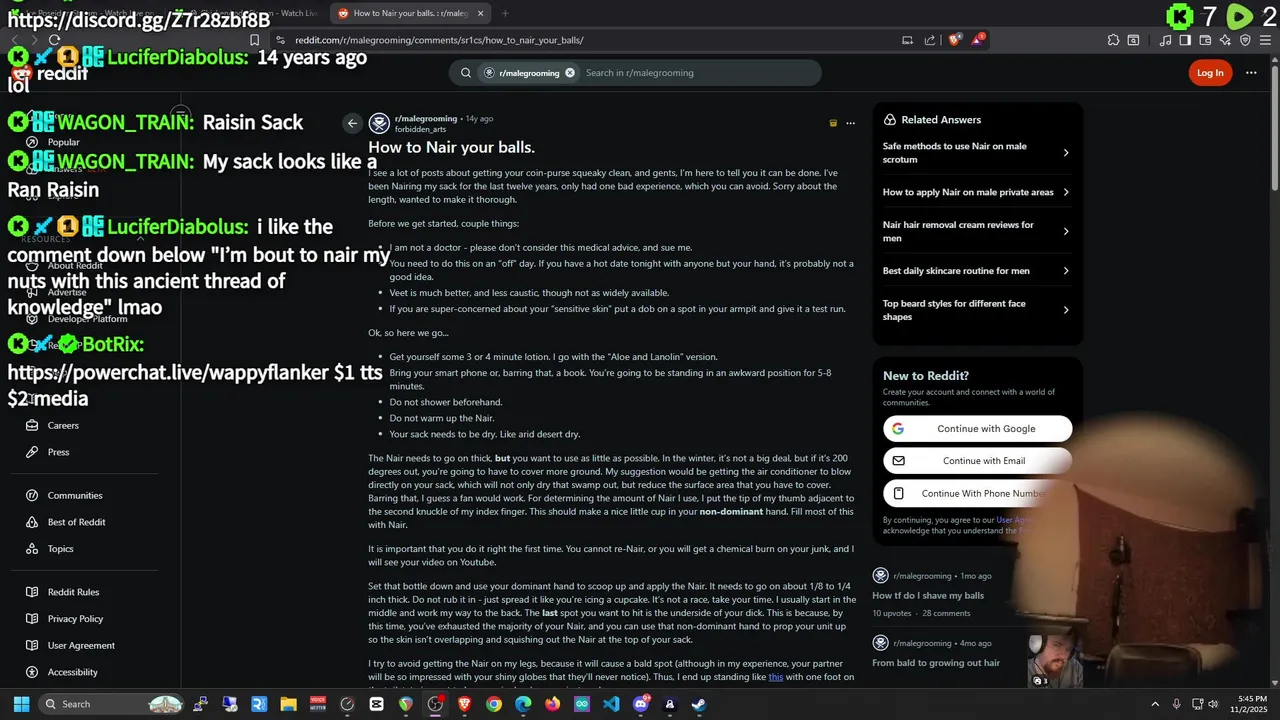Click Continue with Google button

(977, 428)
